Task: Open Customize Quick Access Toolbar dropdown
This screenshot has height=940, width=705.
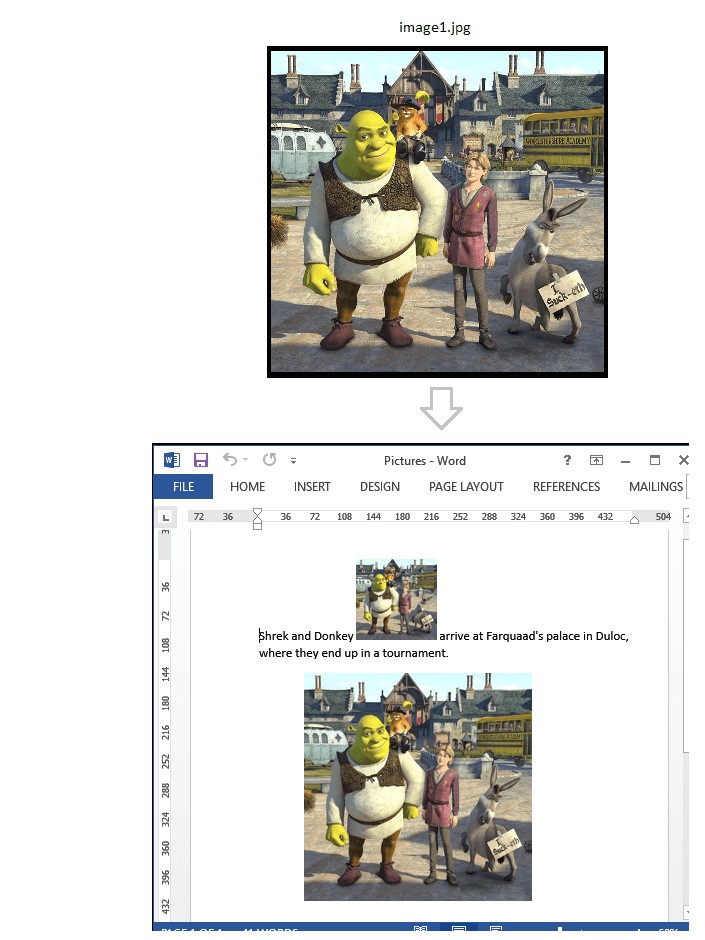Action: tap(293, 461)
